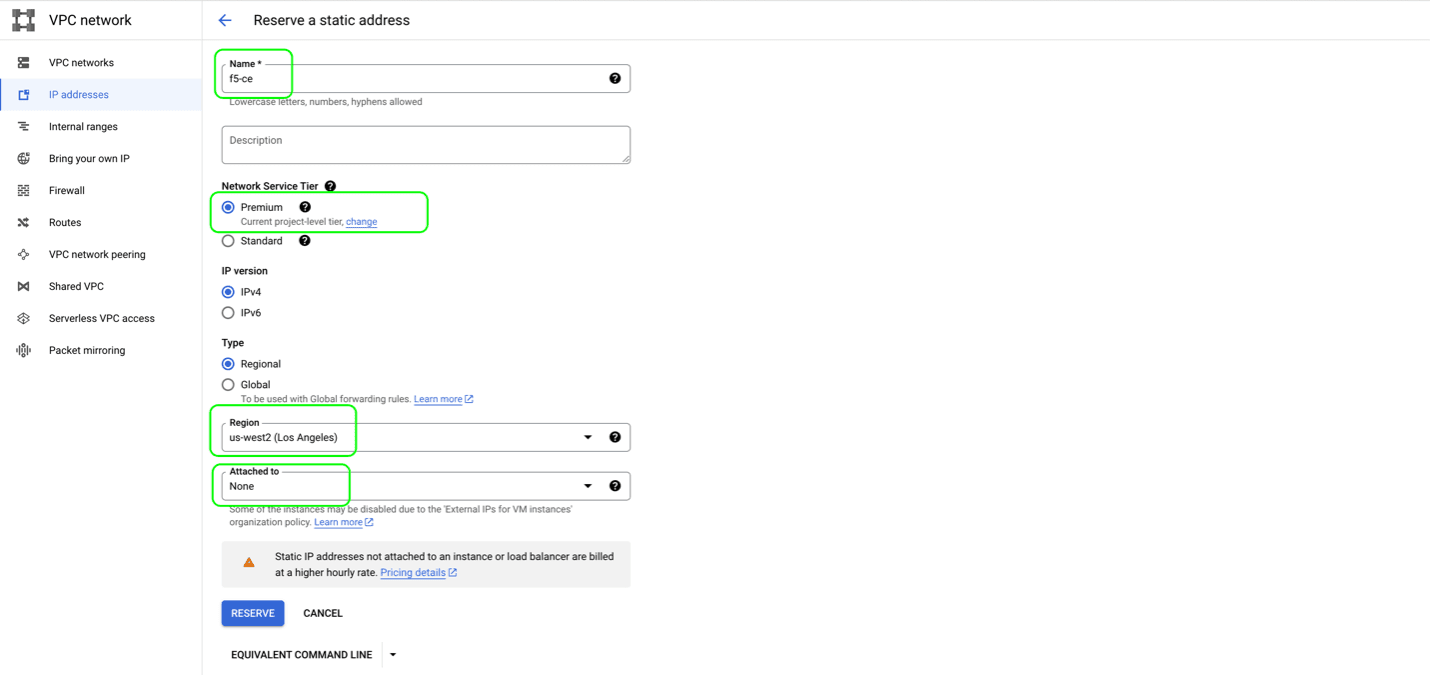Image resolution: width=1430 pixels, height=678 pixels.
Task: Click the Bring your own IP globe icon
Action: pyautogui.click(x=23, y=159)
